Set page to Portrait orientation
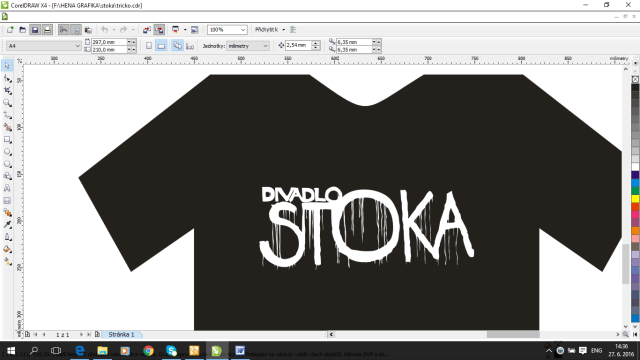This screenshot has width=640, height=360. point(149,46)
